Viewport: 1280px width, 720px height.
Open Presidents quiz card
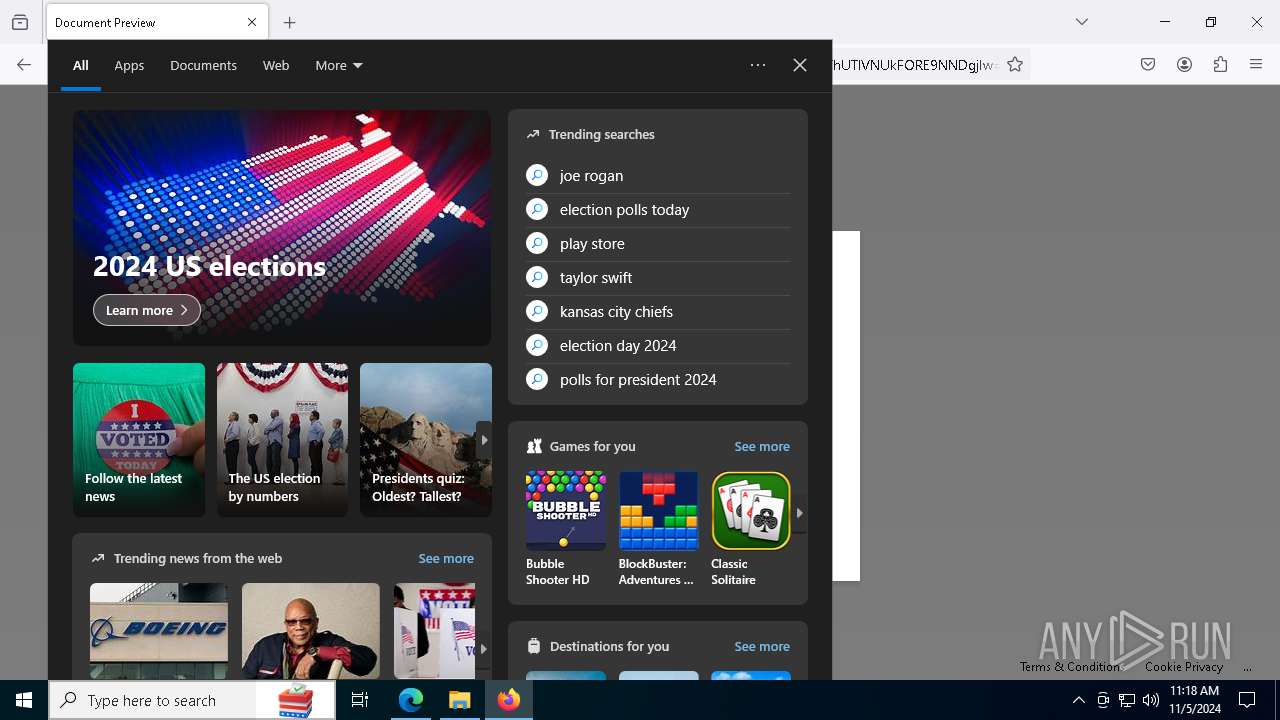coord(426,440)
